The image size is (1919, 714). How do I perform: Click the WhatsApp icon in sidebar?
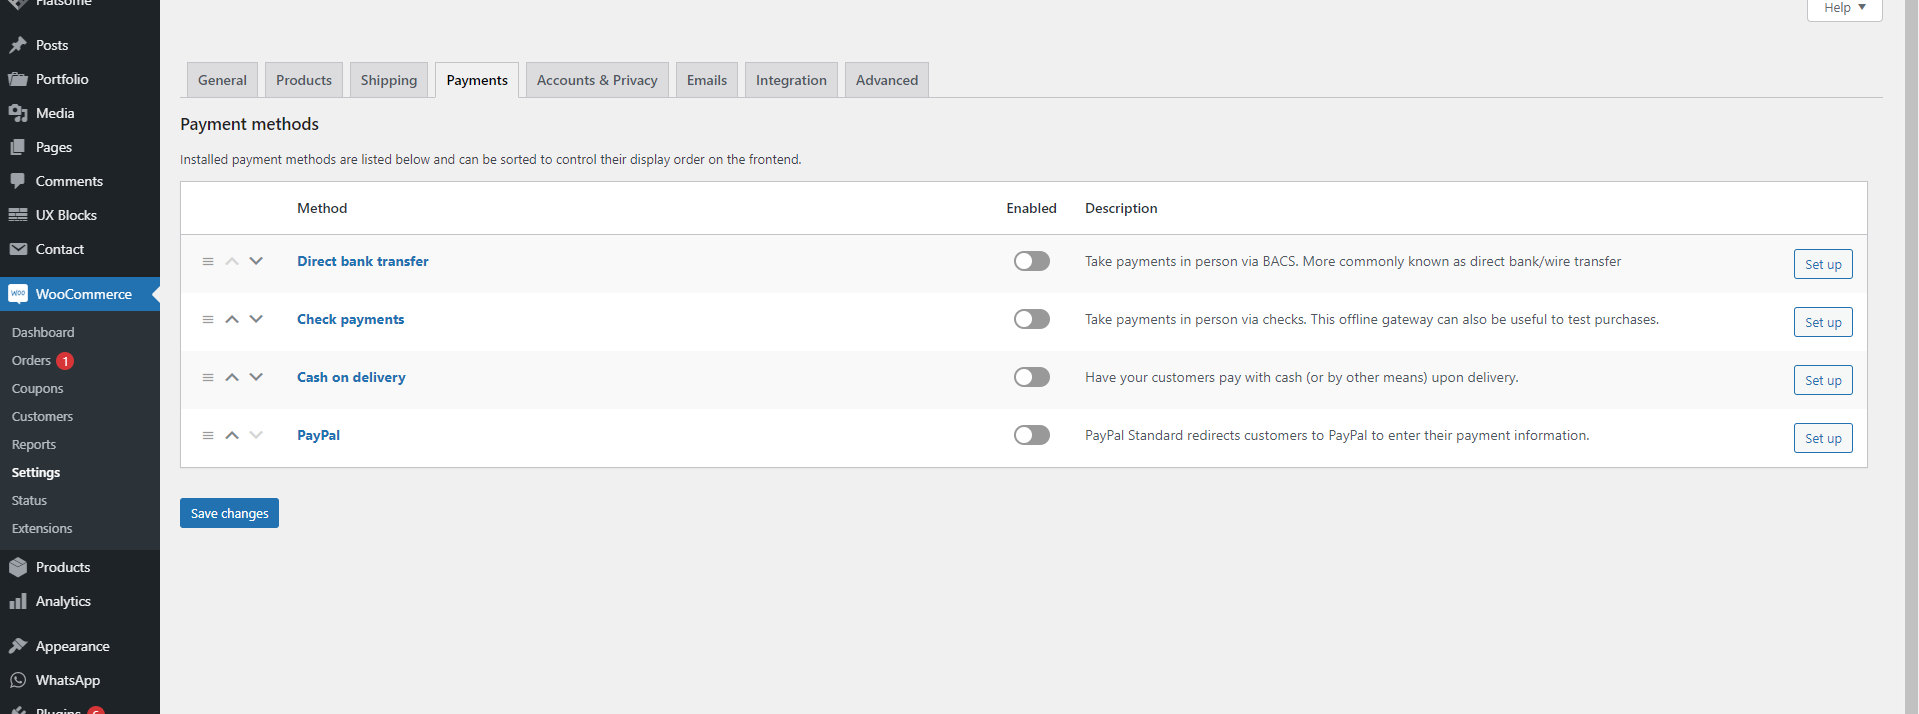click(18, 680)
